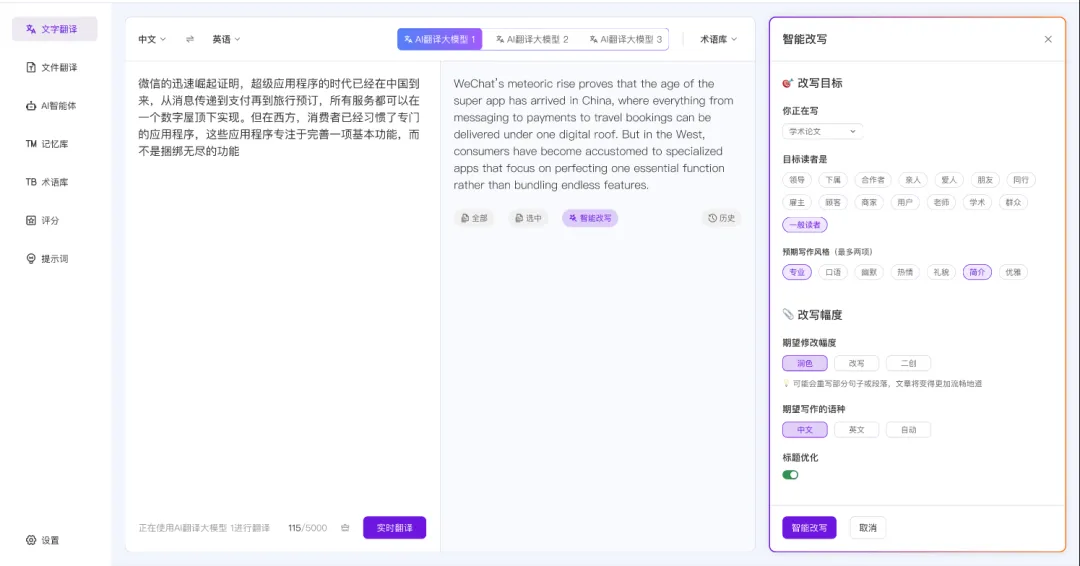Choose the 优雅 writing style
The height and width of the screenshot is (566, 1080).
point(1013,272)
